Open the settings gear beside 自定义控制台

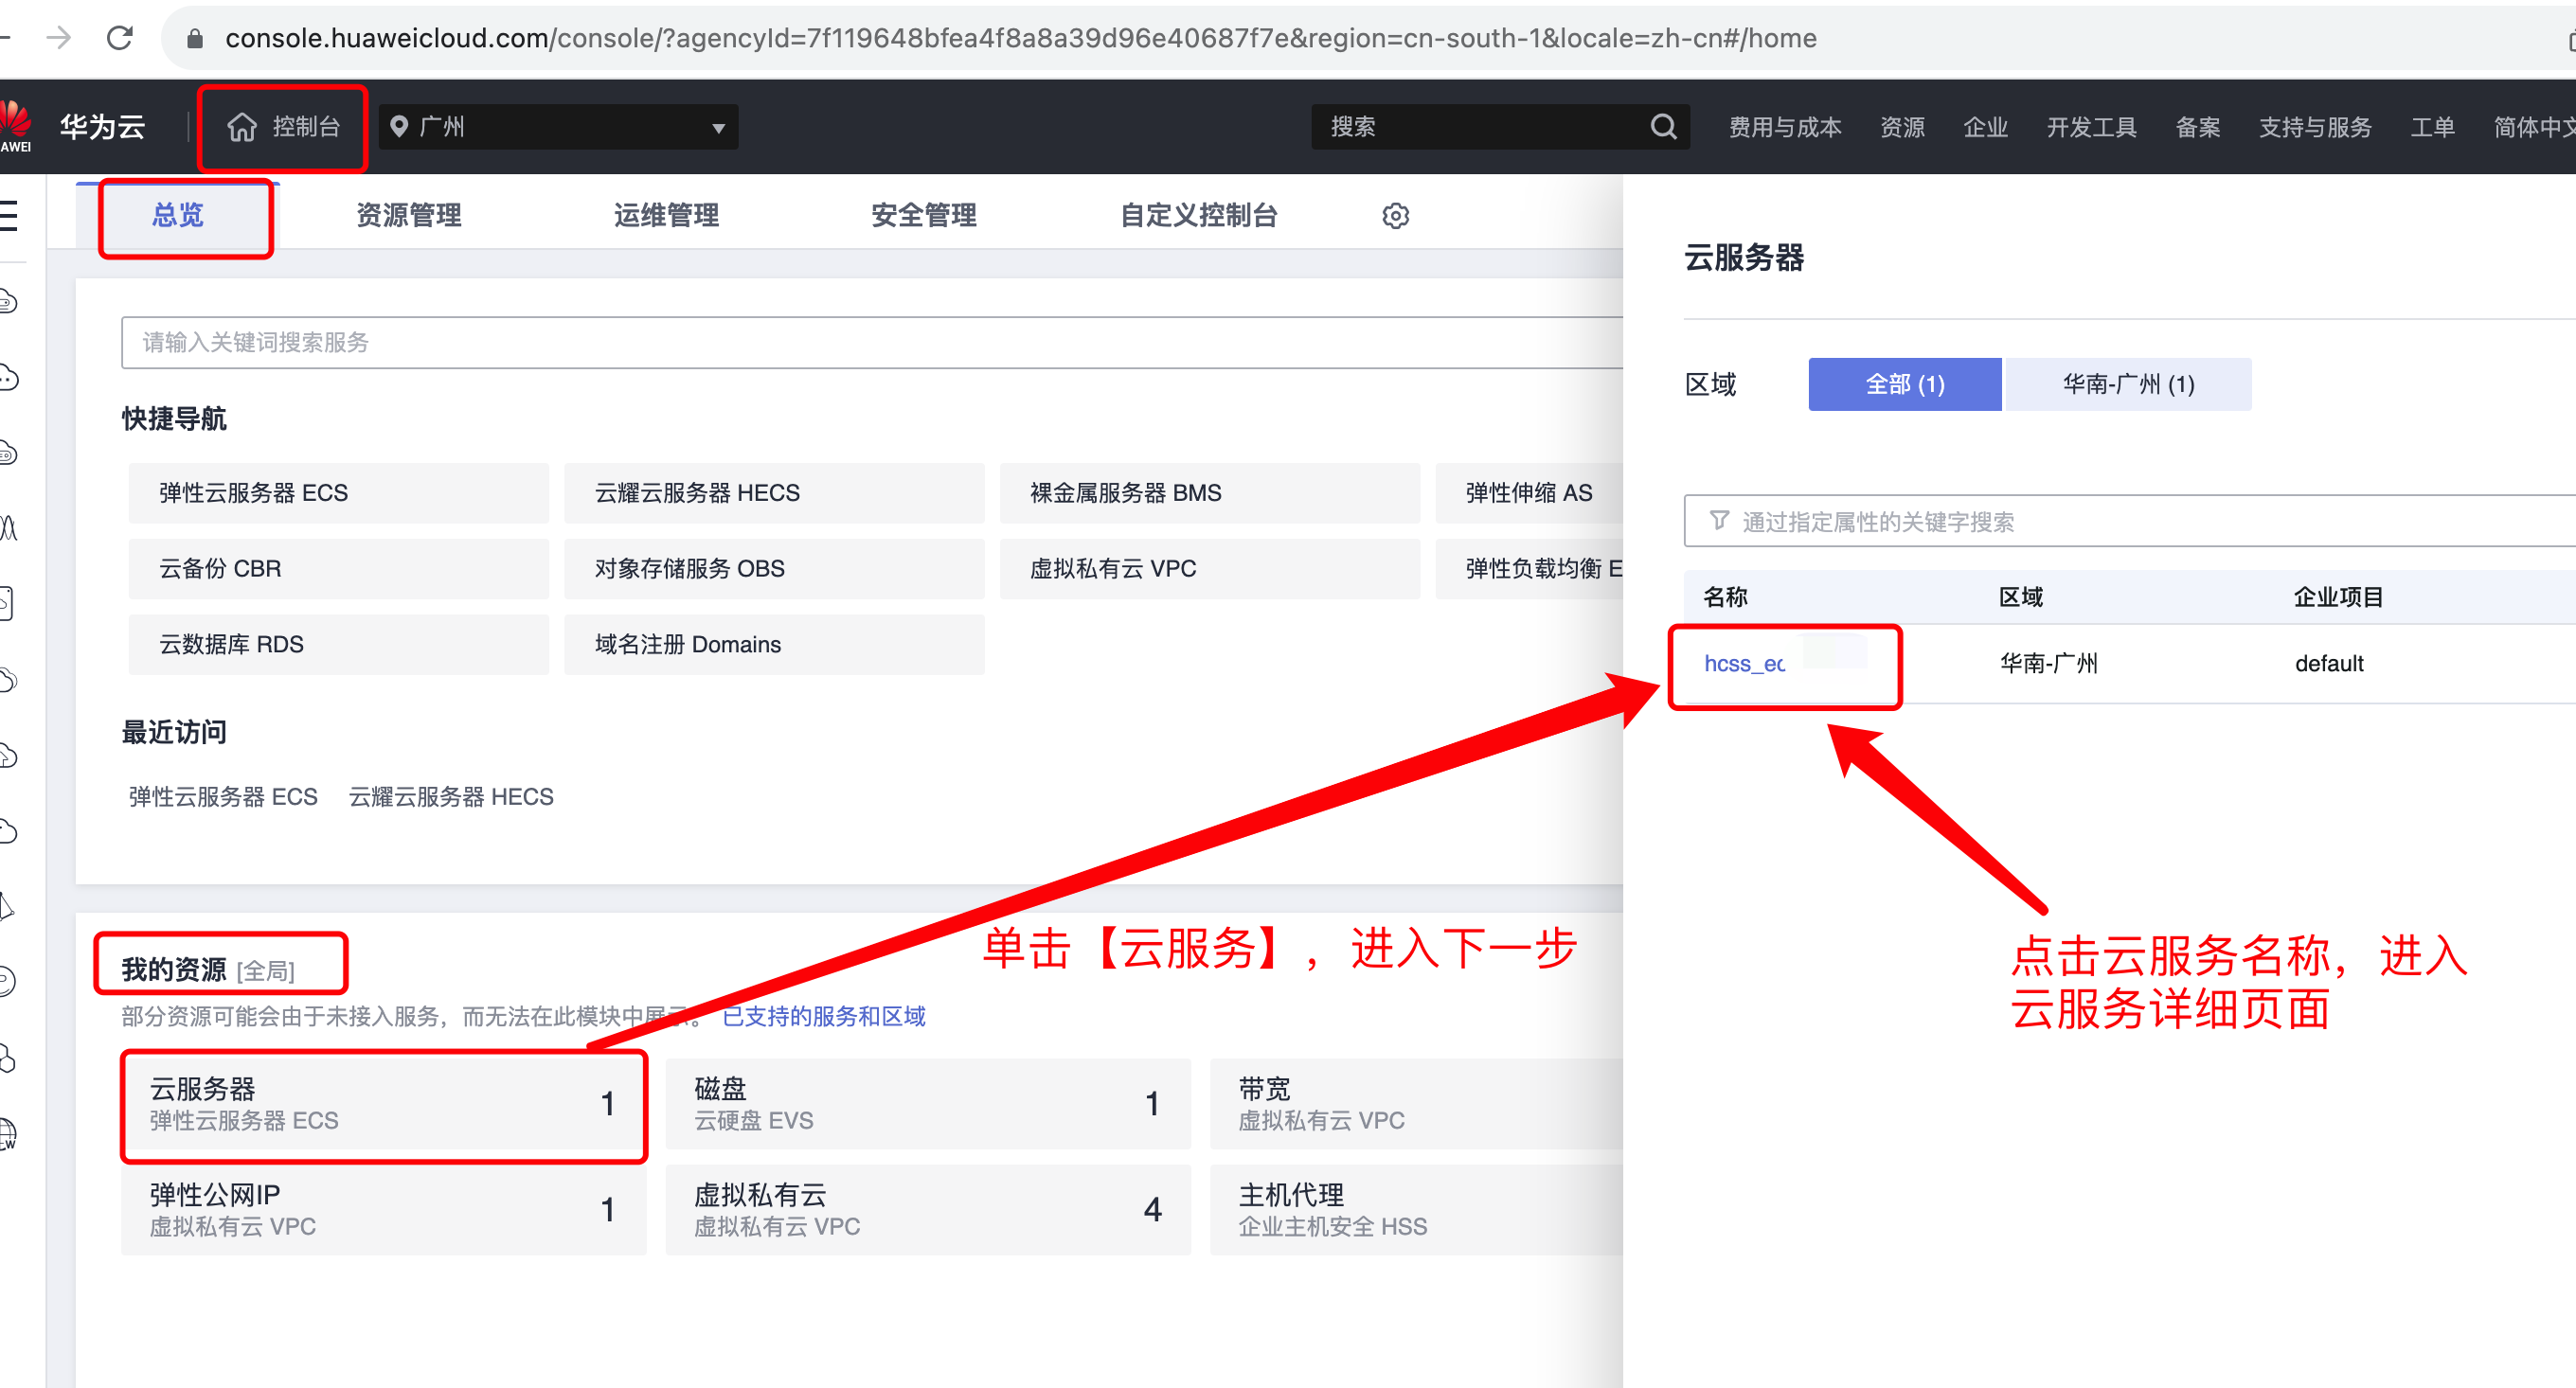tap(1395, 215)
